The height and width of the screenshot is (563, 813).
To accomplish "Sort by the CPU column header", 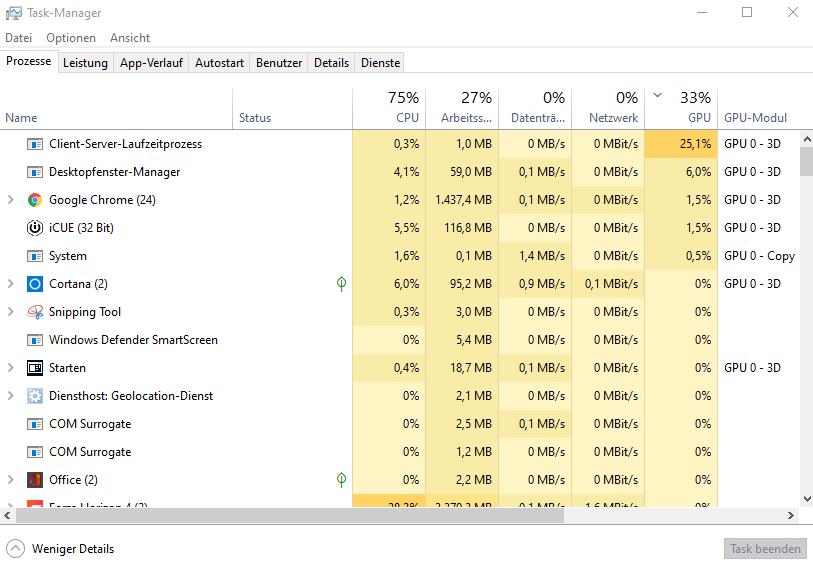I will (x=389, y=108).
